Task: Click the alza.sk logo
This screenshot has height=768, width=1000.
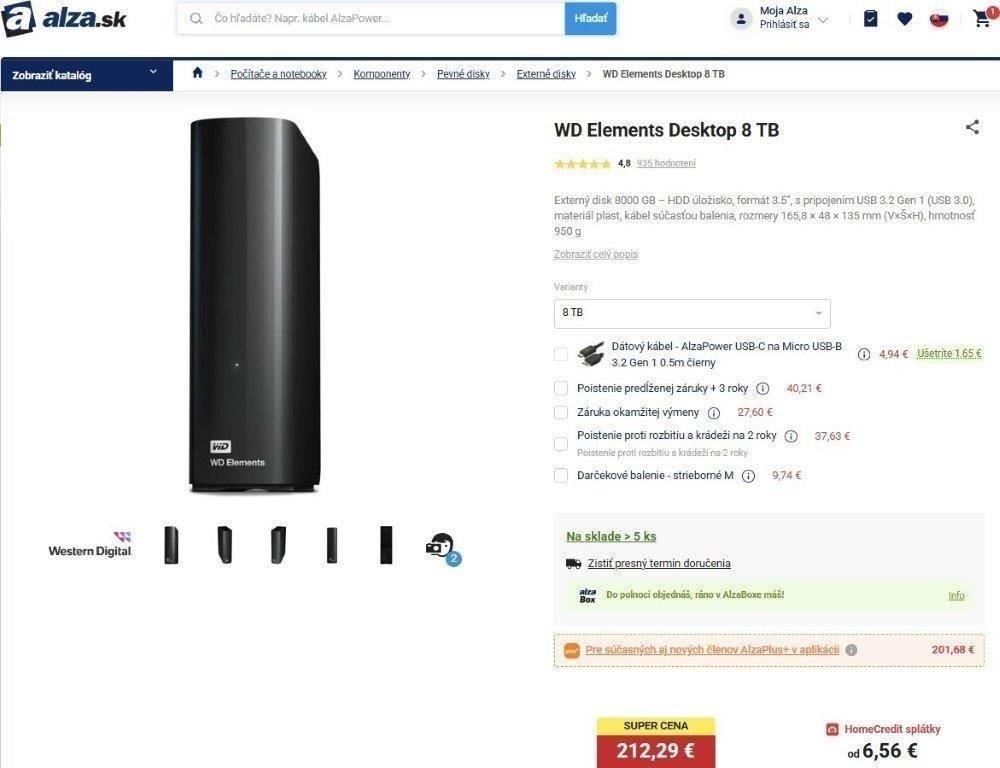Action: (64, 19)
